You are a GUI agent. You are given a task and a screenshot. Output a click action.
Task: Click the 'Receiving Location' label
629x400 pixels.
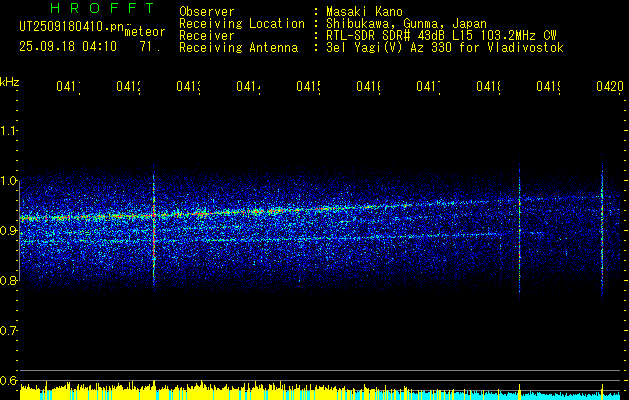point(242,24)
